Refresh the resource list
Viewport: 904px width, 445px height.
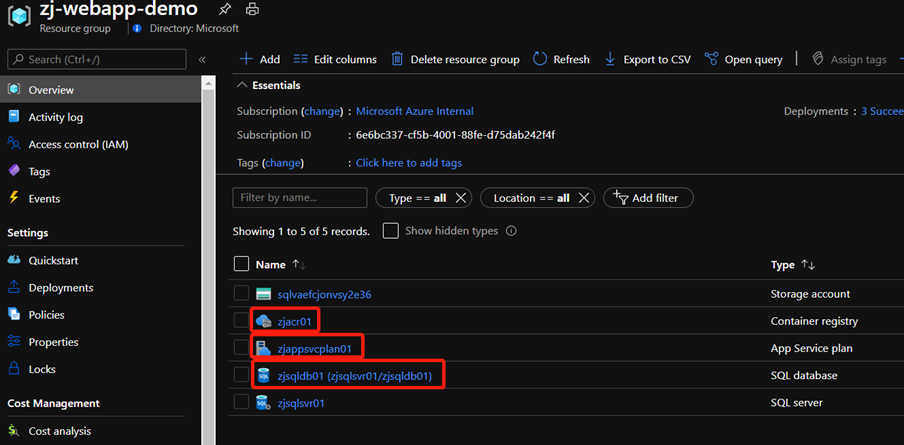[562, 59]
